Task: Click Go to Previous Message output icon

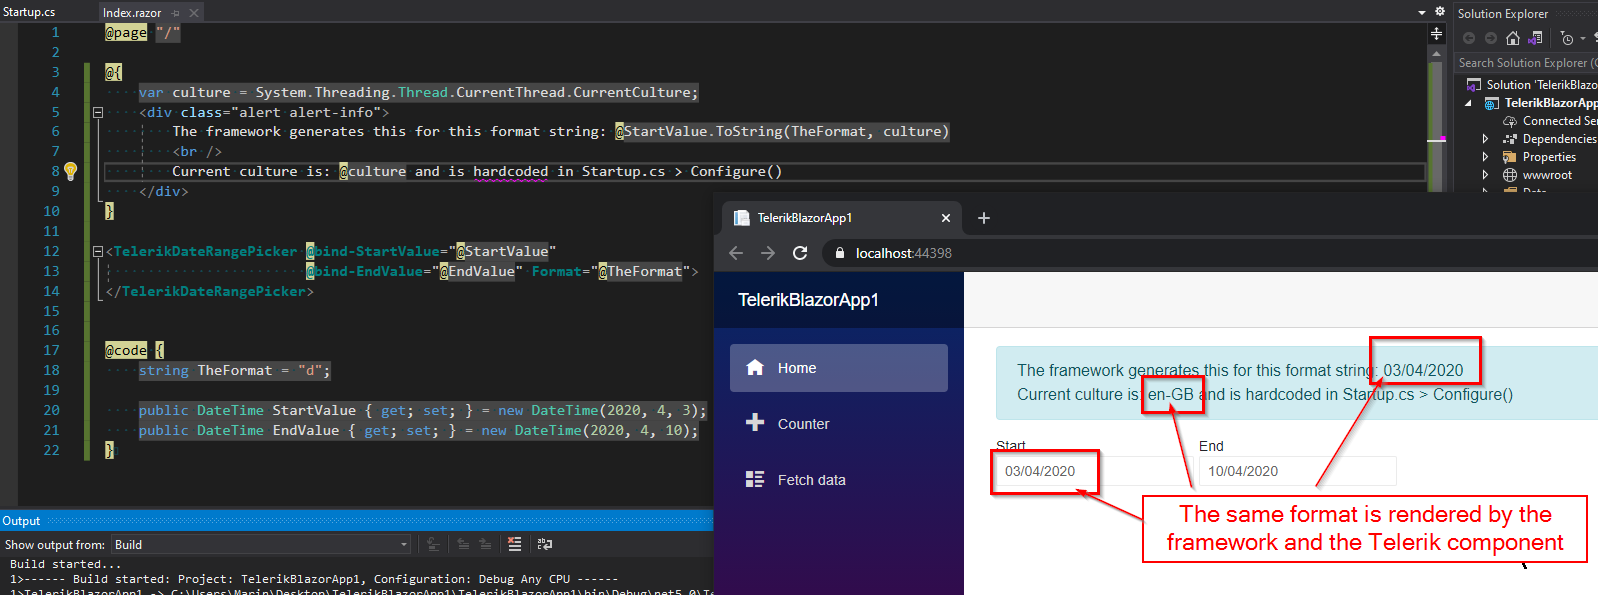Action: [463, 544]
